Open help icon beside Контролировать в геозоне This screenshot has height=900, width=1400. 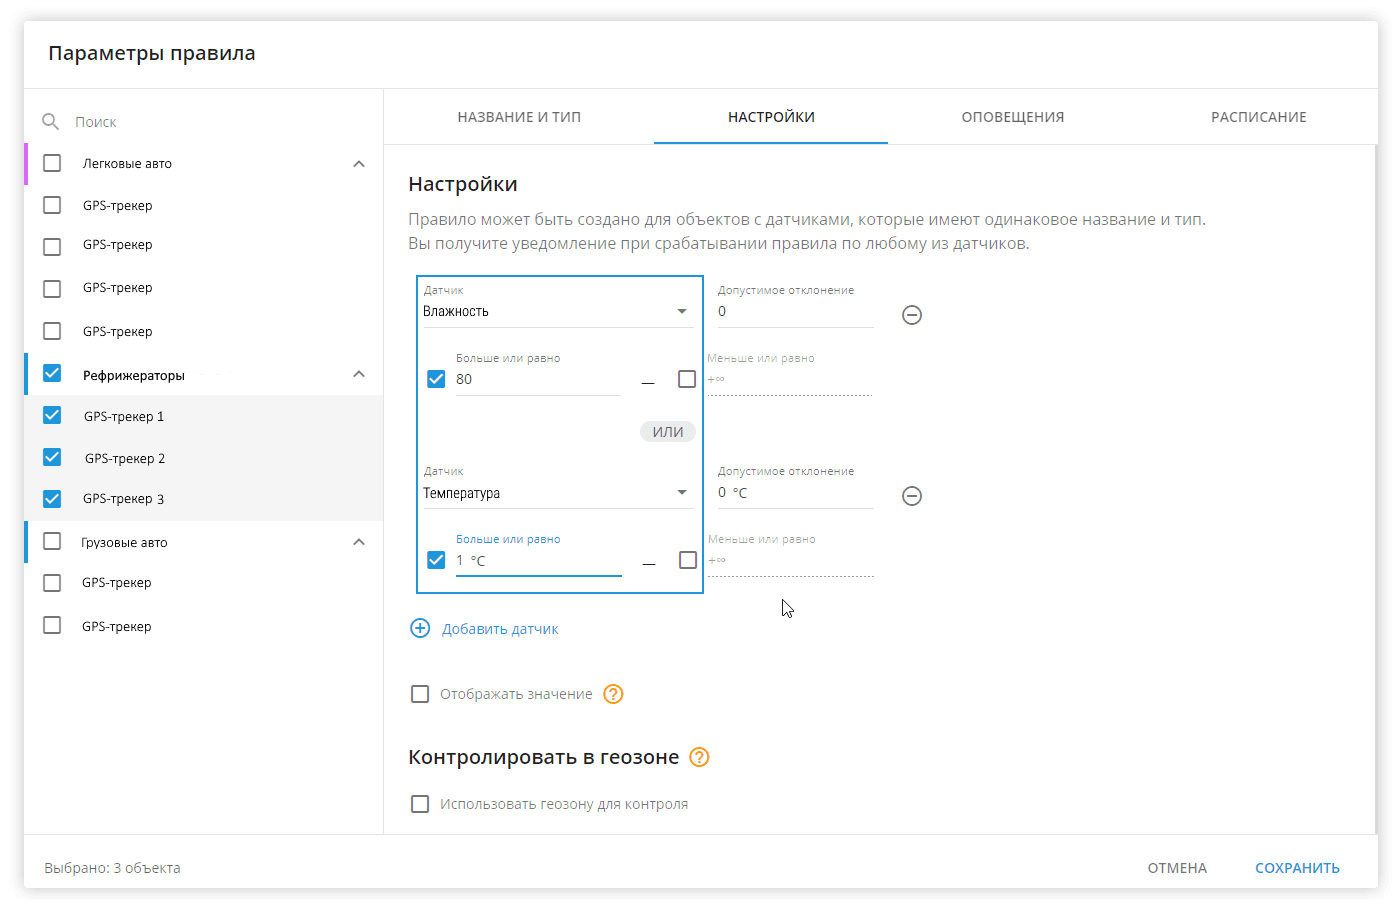(x=700, y=757)
